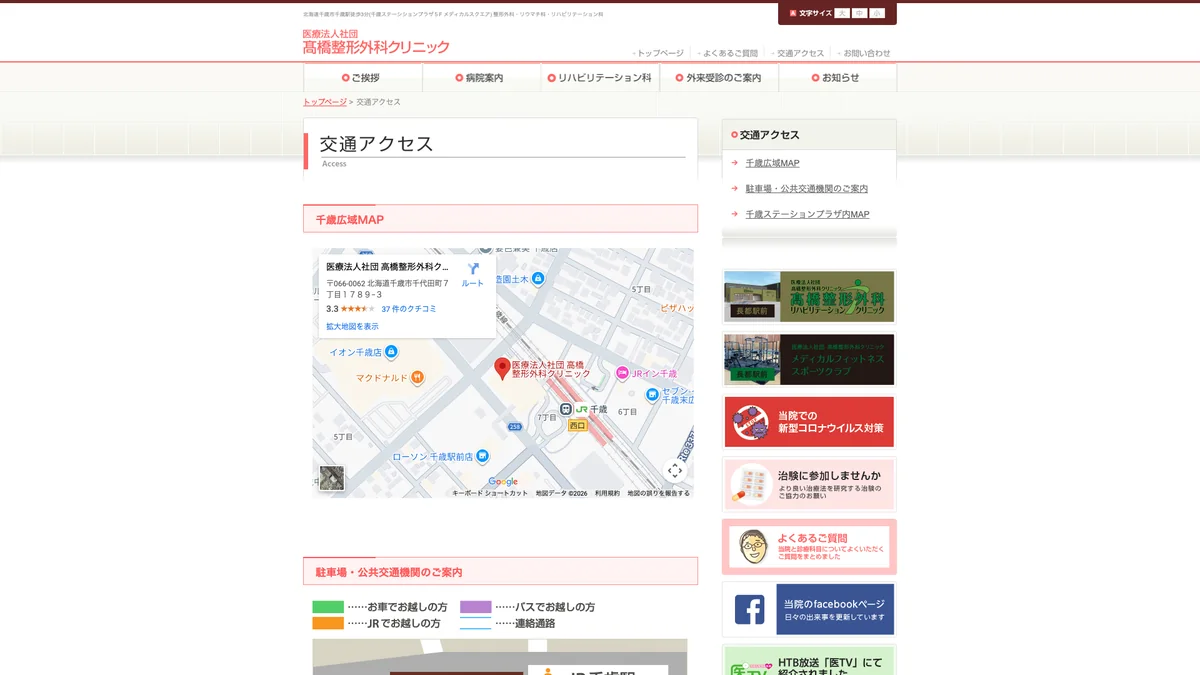Open the お知らせ navigation tab
The height and width of the screenshot is (675, 1200).
pos(837,78)
